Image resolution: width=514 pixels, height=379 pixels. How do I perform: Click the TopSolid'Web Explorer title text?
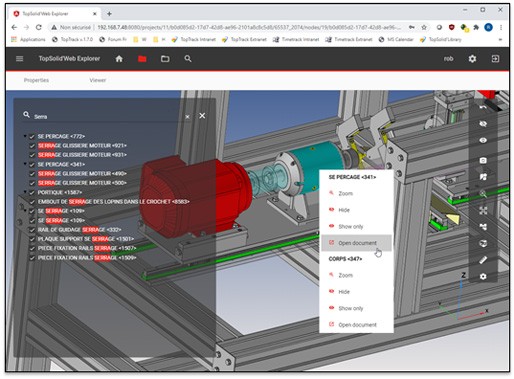coord(69,59)
